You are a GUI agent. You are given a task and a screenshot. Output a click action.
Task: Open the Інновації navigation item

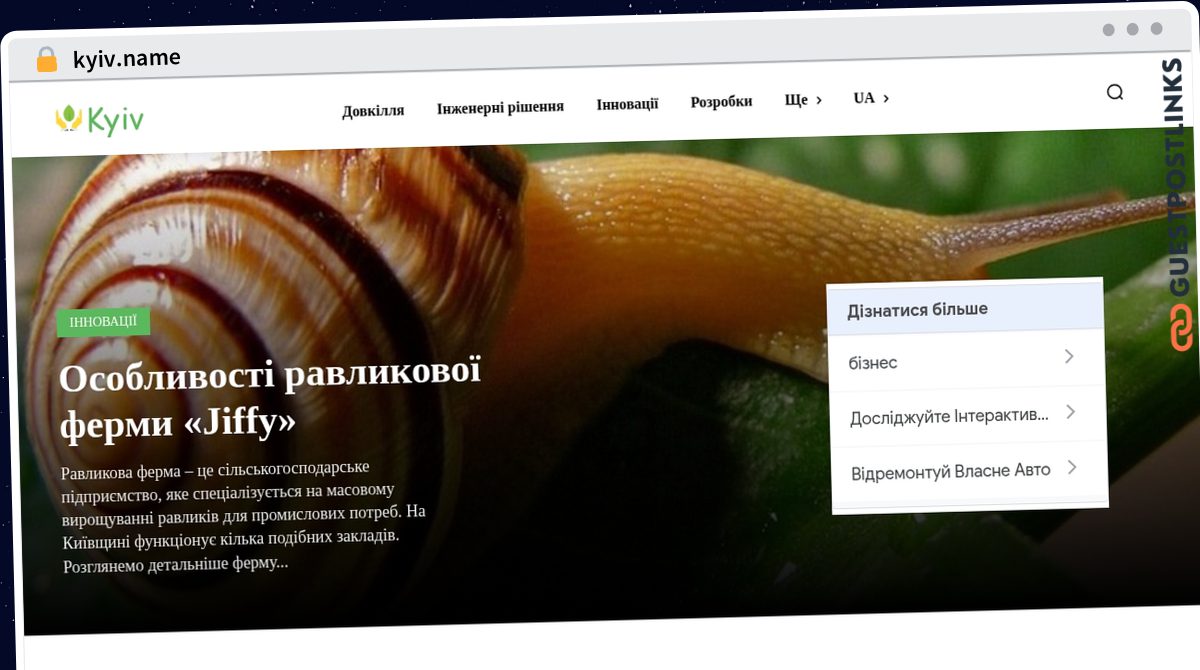[x=627, y=104]
